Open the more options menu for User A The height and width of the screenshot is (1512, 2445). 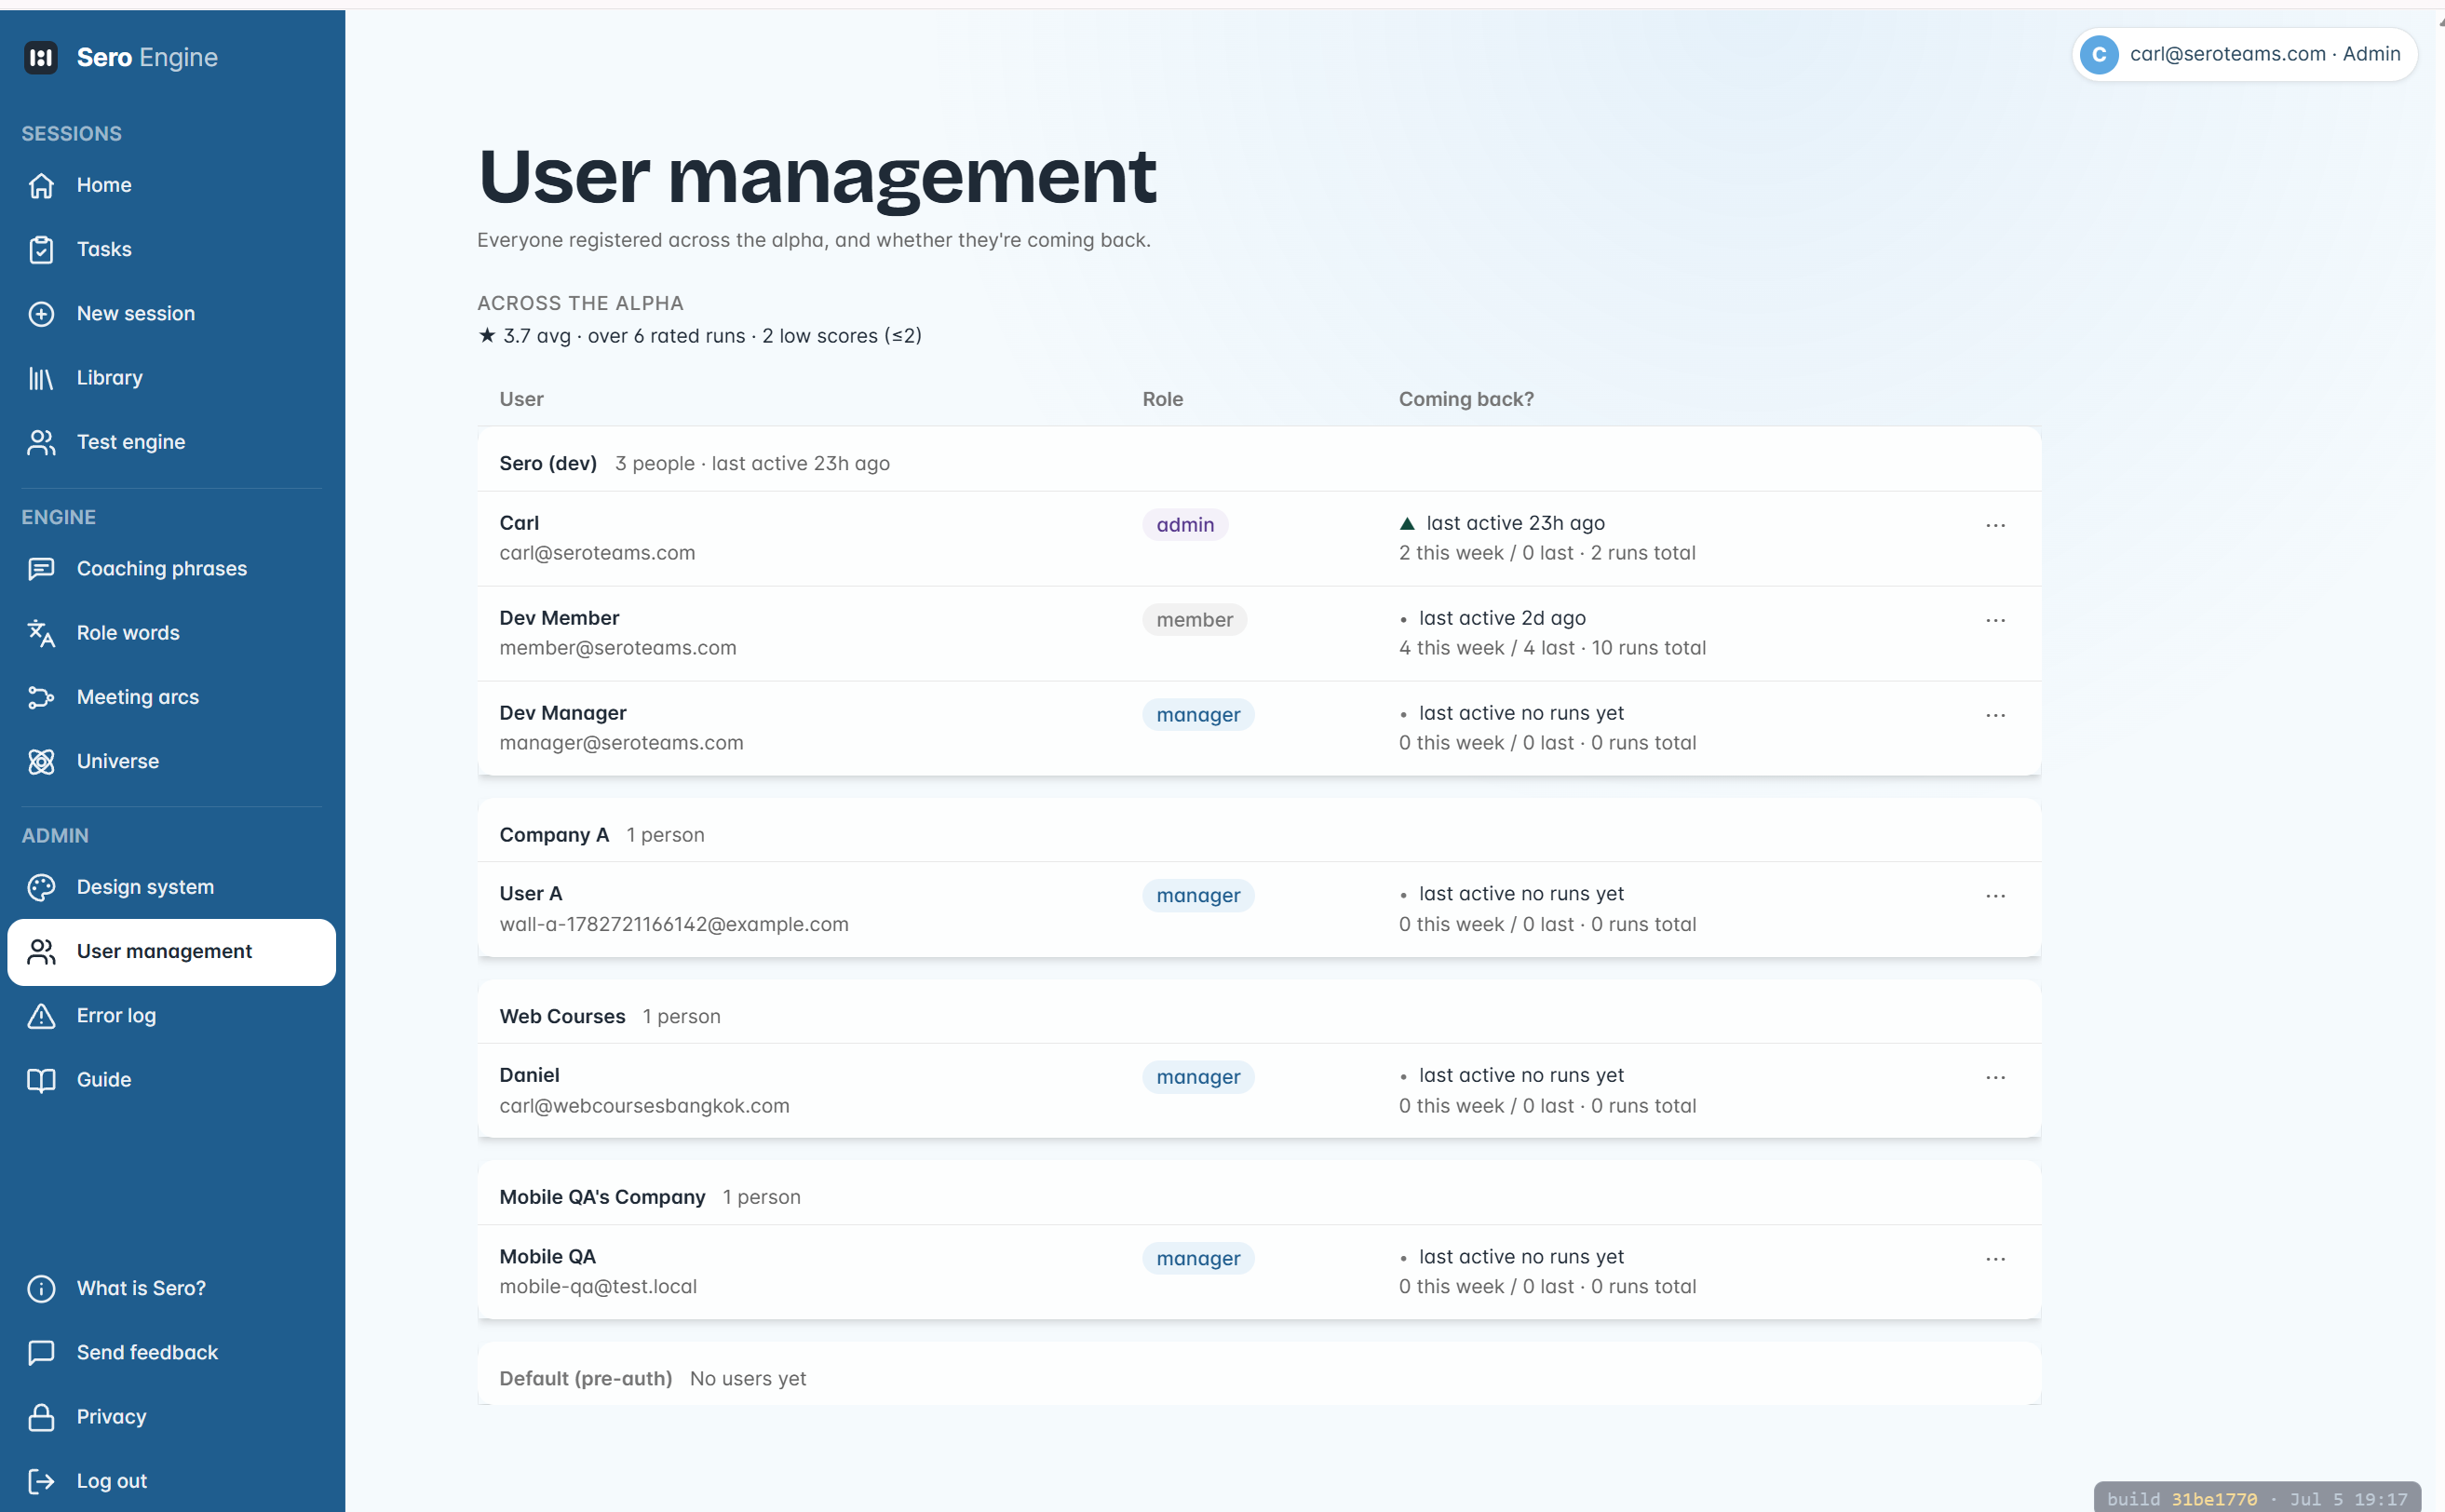click(x=1995, y=896)
